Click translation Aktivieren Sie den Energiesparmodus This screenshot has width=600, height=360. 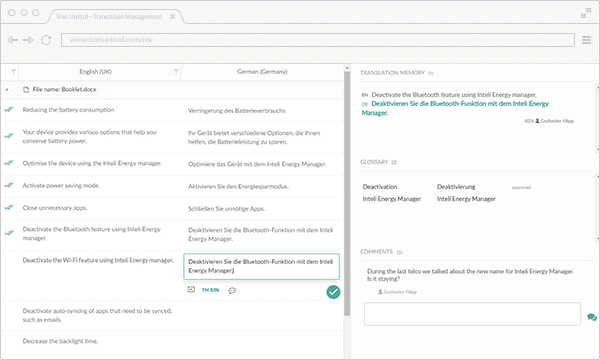(238, 186)
